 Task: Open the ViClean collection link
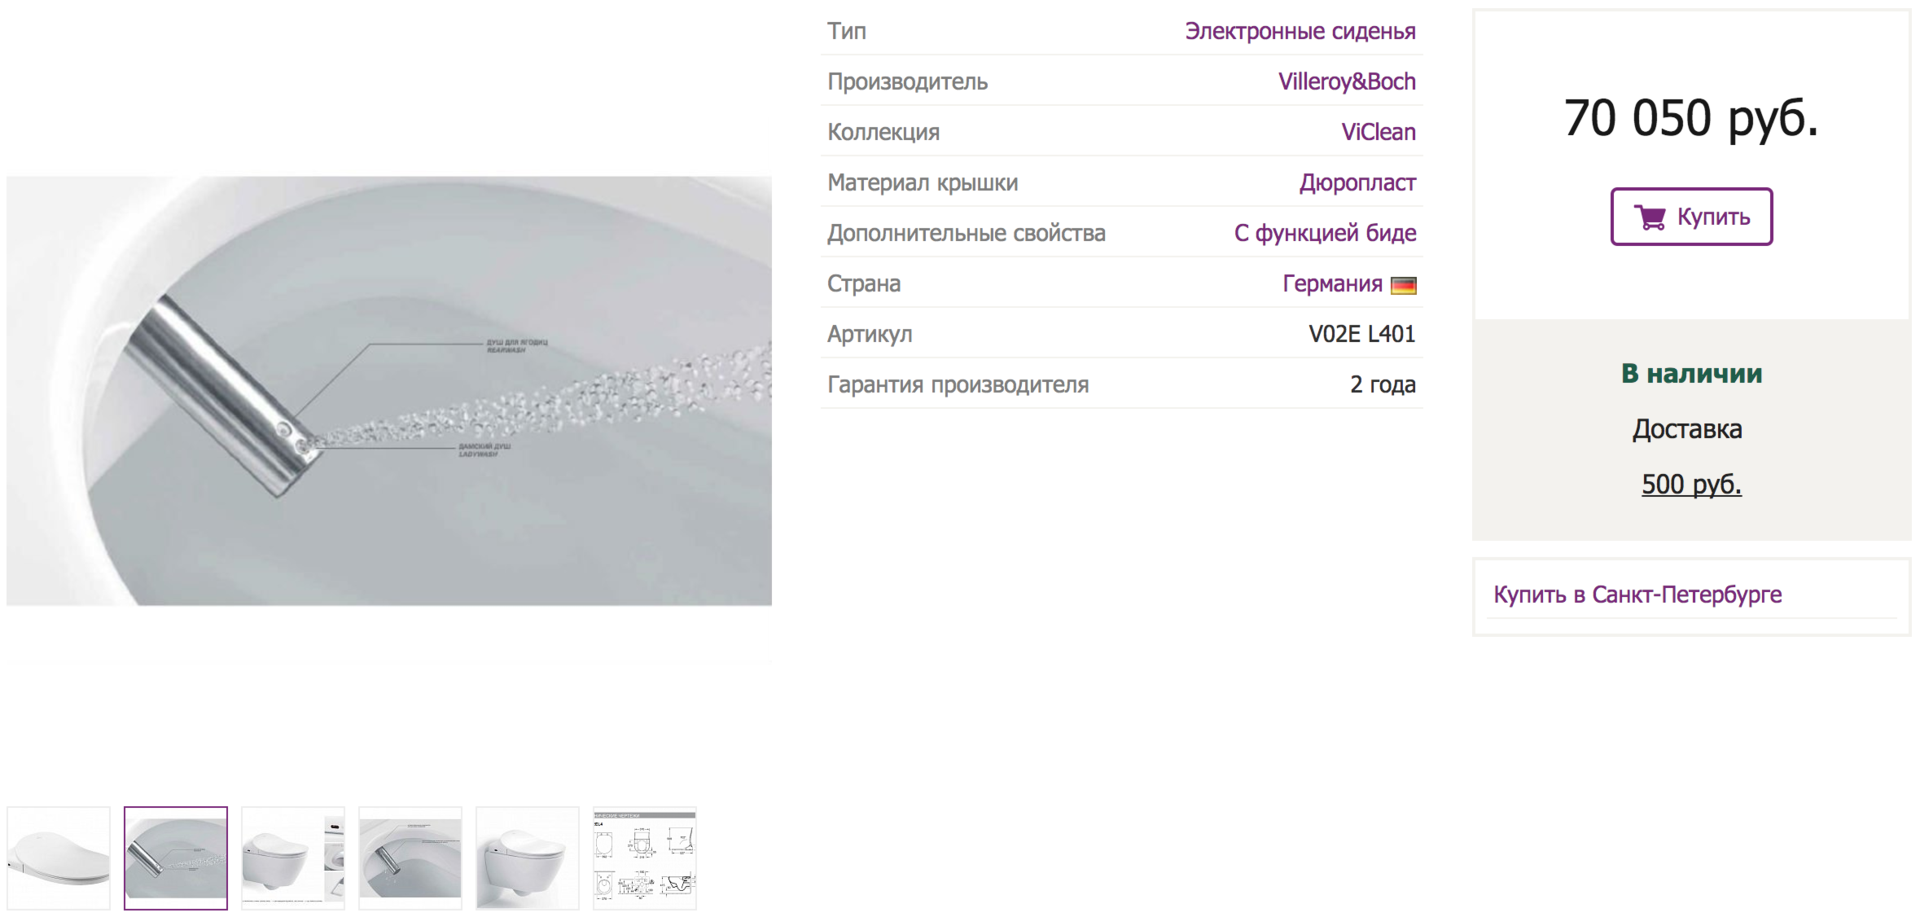click(1378, 132)
